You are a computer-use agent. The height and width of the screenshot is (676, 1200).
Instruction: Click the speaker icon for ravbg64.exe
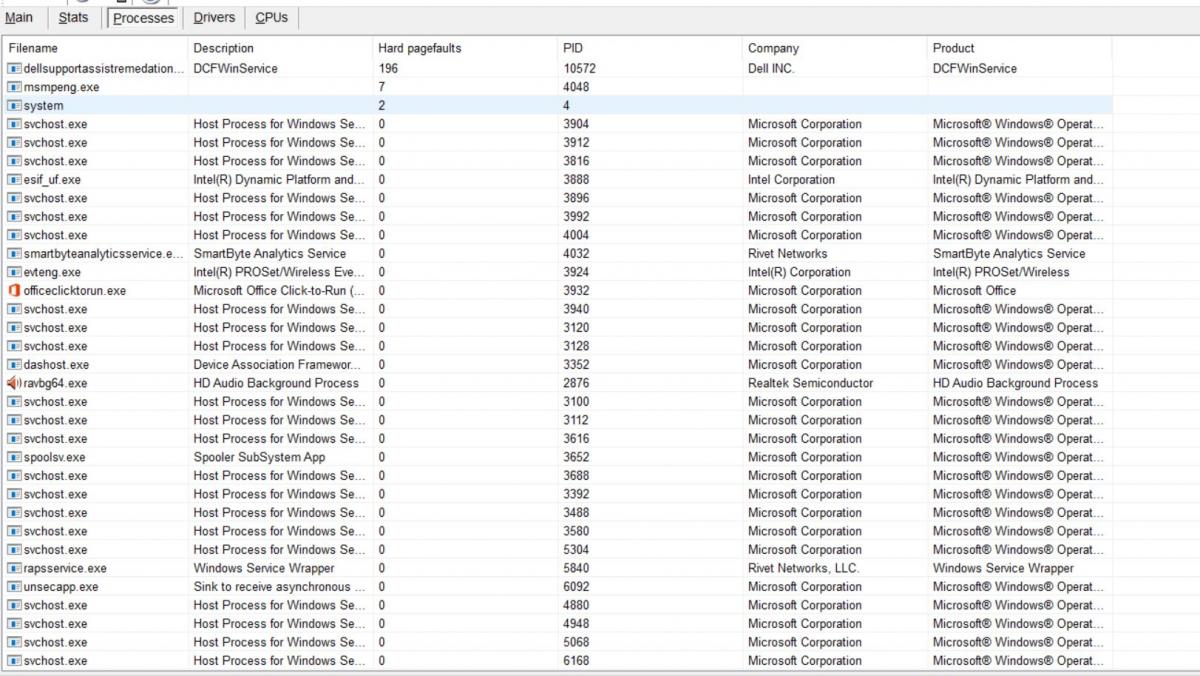tap(15, 383)
